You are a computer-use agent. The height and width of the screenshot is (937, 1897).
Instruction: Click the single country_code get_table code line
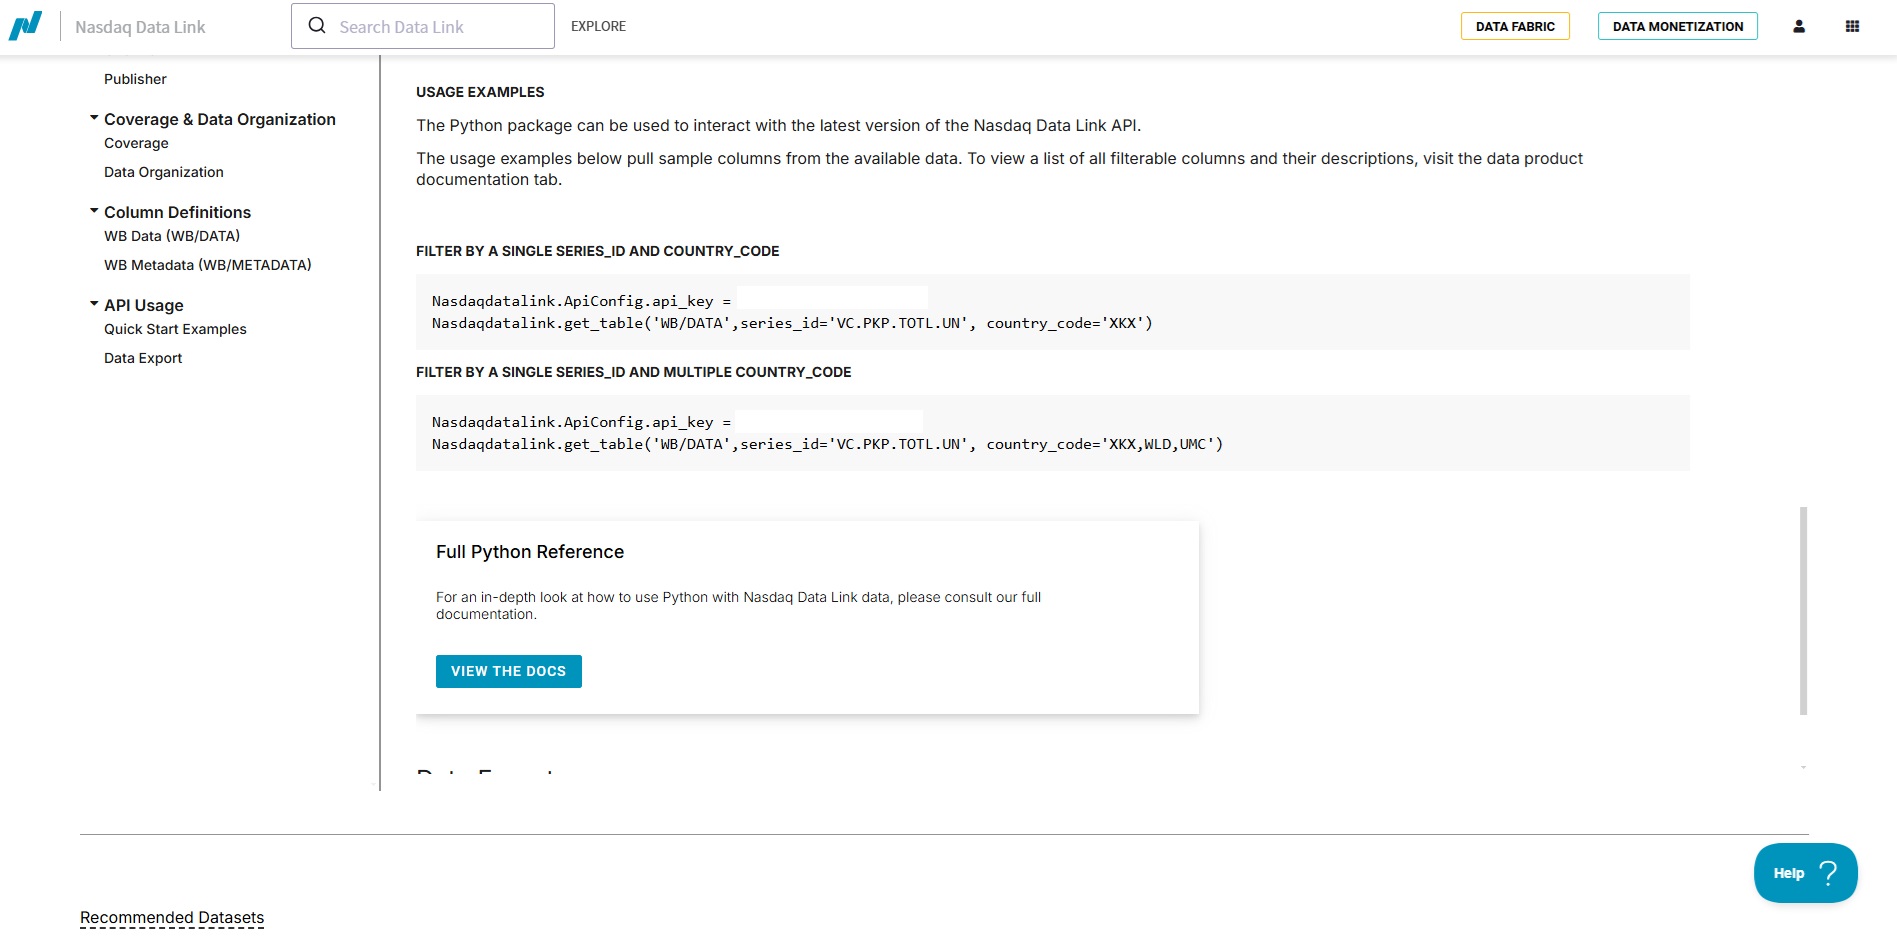coord(792,323)
